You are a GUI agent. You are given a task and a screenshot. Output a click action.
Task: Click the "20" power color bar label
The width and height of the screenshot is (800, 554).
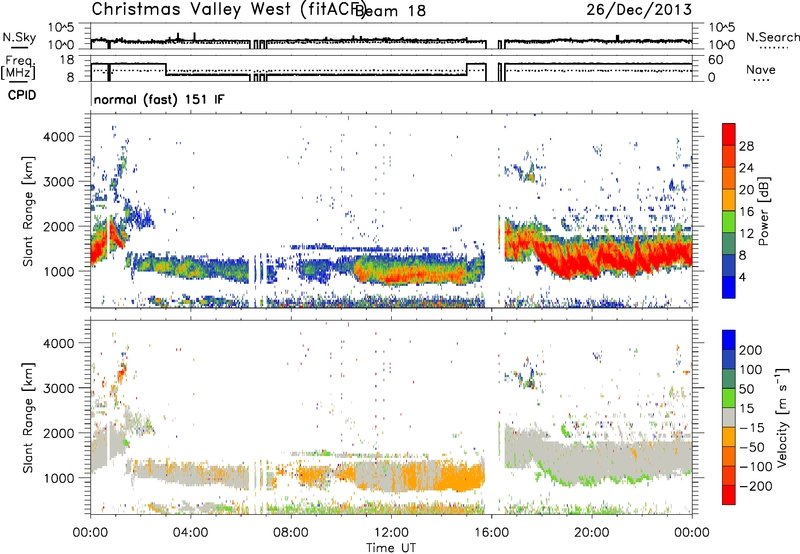(x=746, y=190)
